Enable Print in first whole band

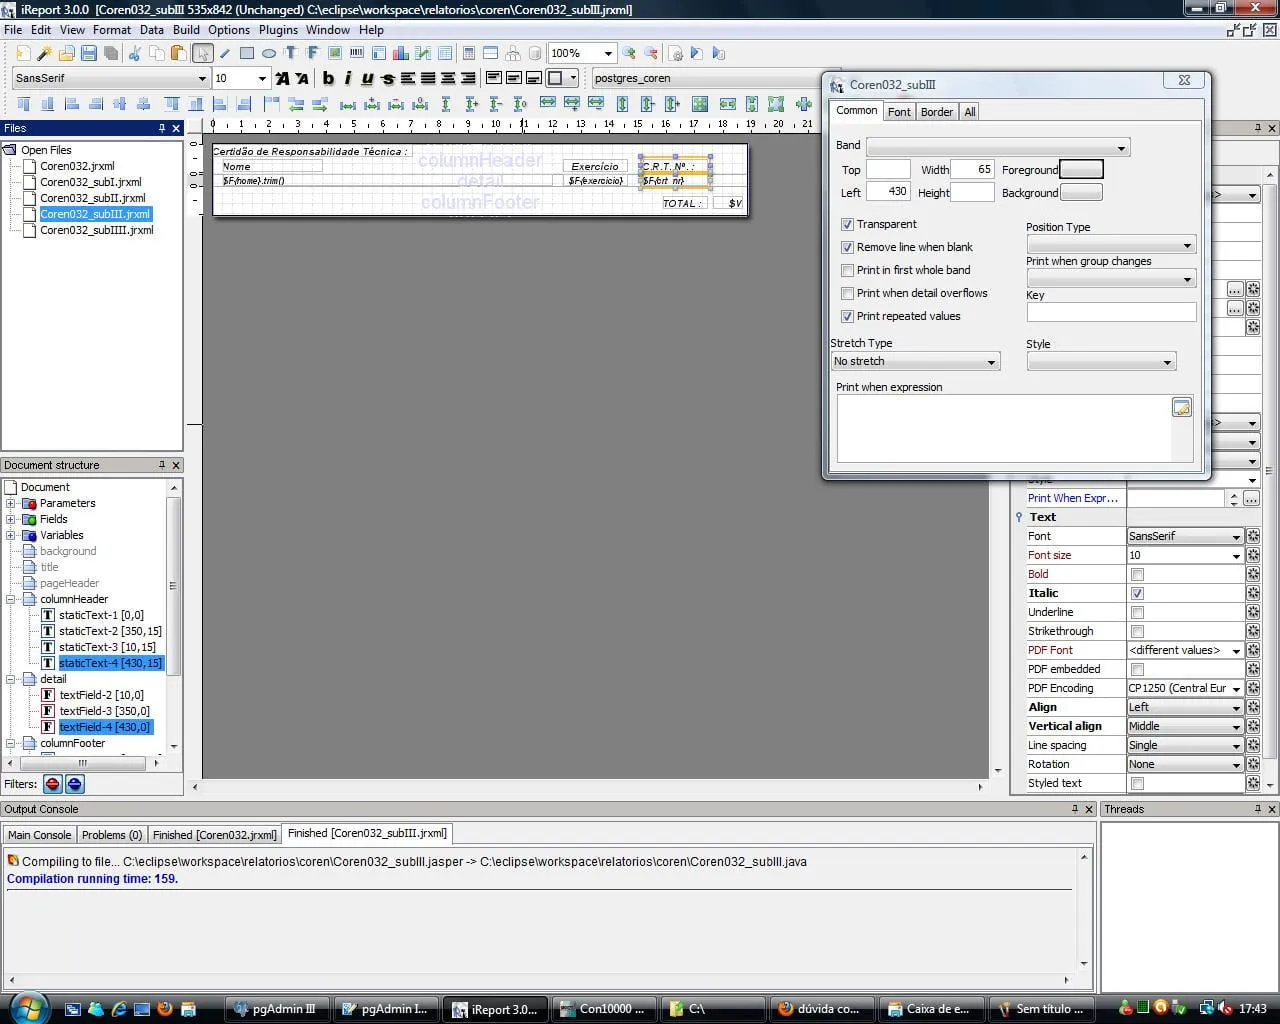pos(848,270)
